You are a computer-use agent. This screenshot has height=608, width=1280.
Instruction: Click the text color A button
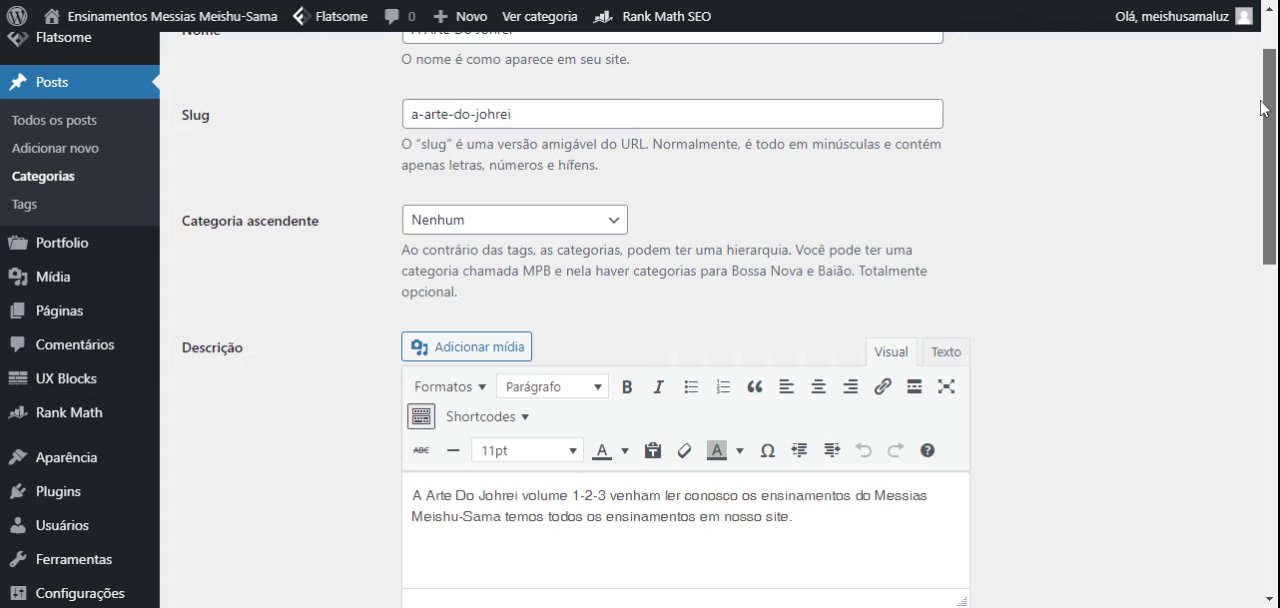tap(602, 451)
